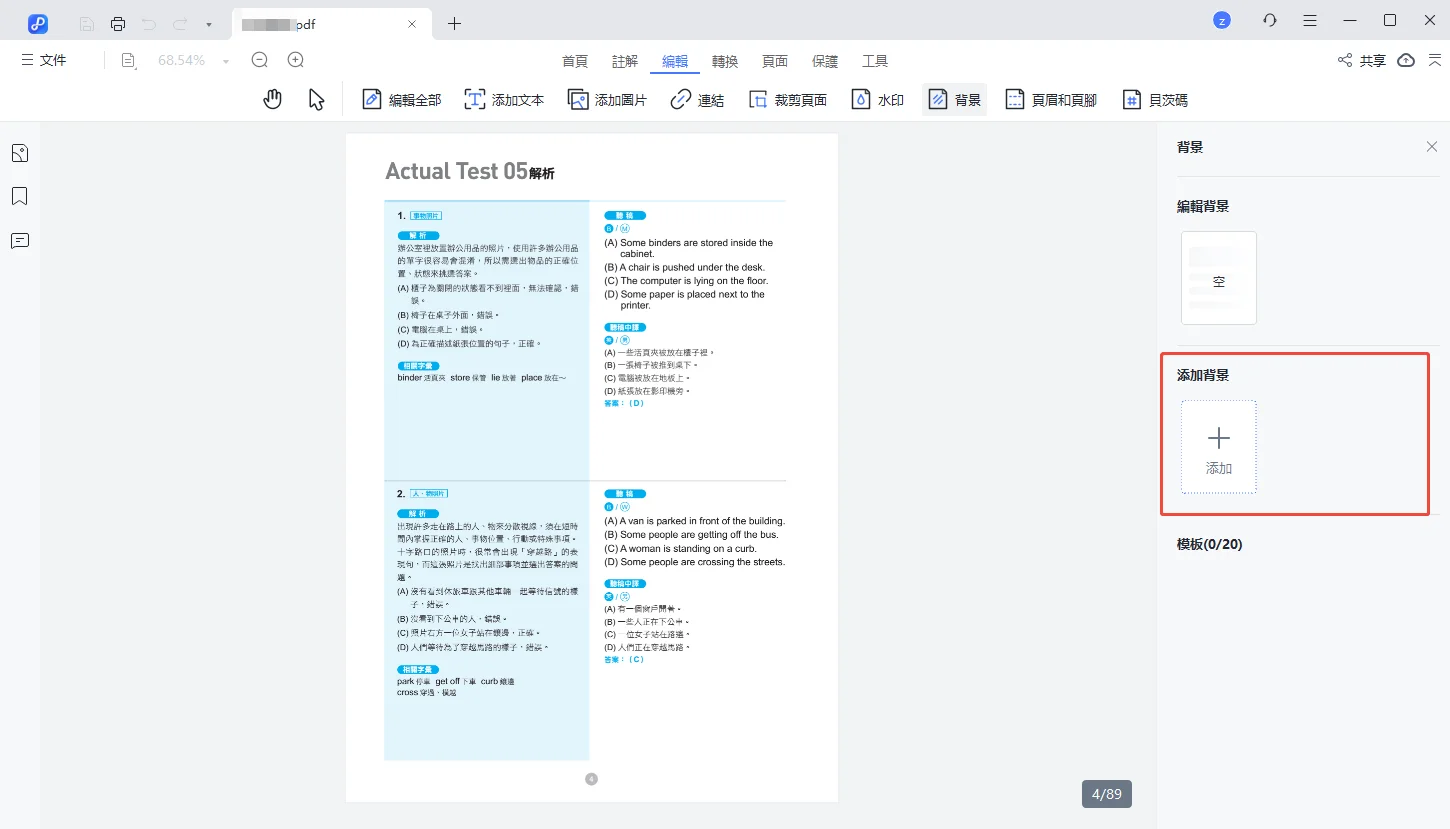
Task: Select the Hand pan tool
Action: pos(272,99)
